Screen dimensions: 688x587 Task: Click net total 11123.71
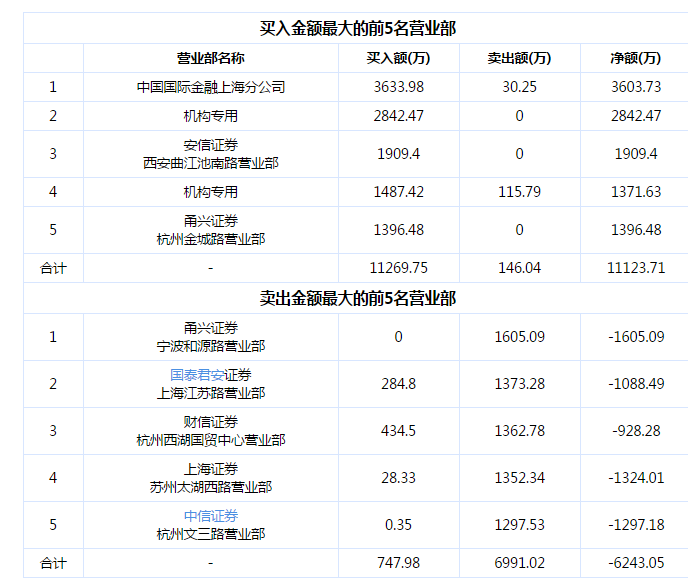636,268
